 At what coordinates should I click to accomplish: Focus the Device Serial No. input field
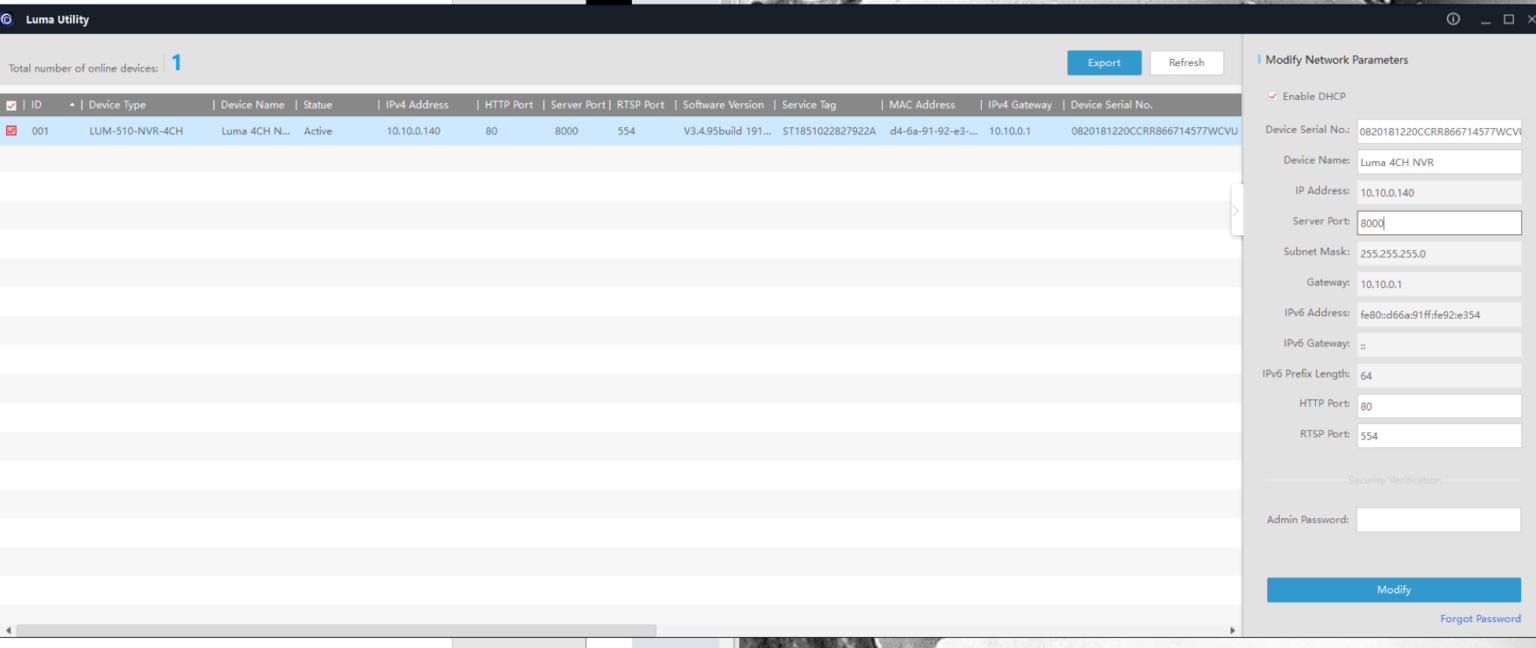point(1439,131)
